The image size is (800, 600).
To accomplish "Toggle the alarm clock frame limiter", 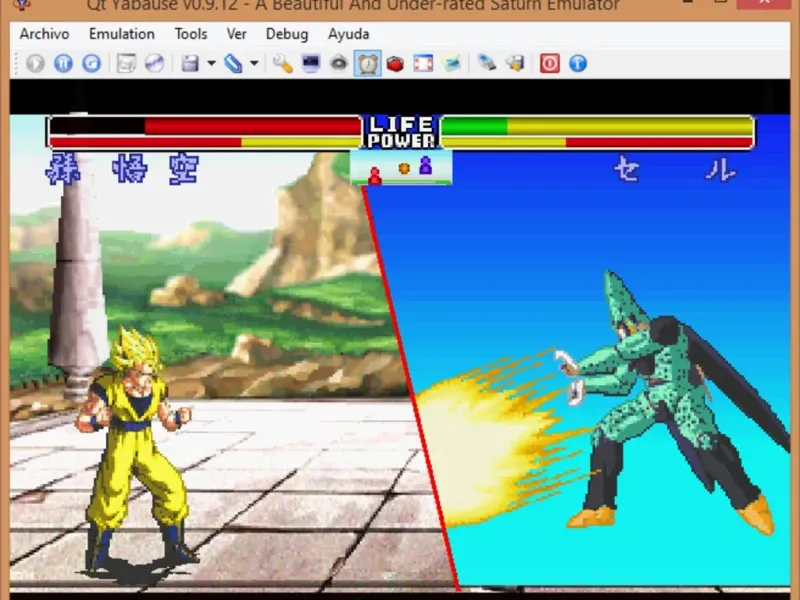I will pos(367,64).
